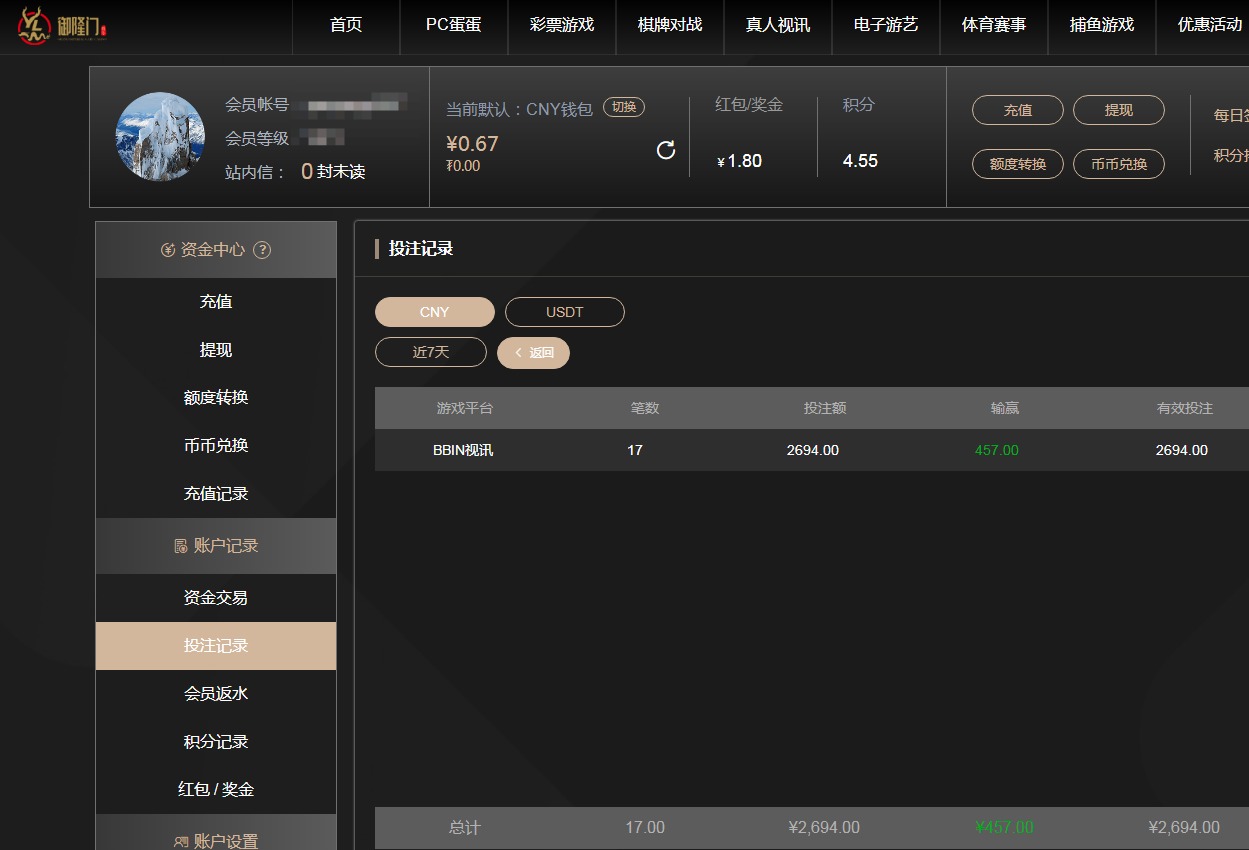Open the 真人视讯 menu tab
Image resolution: width=1249 pixels, height=850 pixels.
click(777, 27)
